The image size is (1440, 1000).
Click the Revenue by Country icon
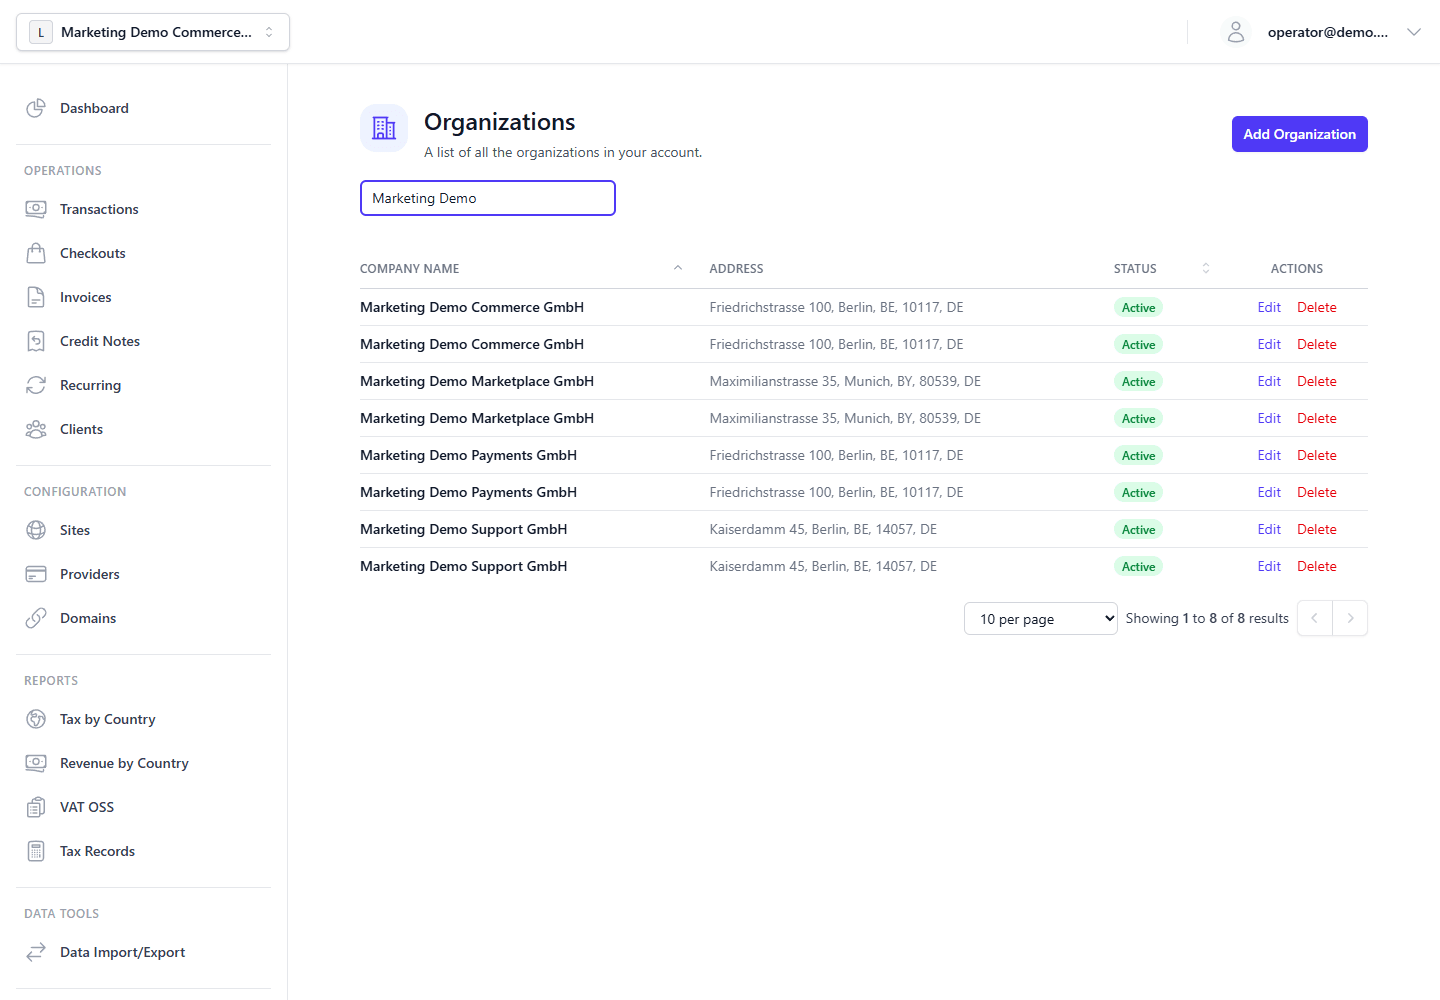36,763
